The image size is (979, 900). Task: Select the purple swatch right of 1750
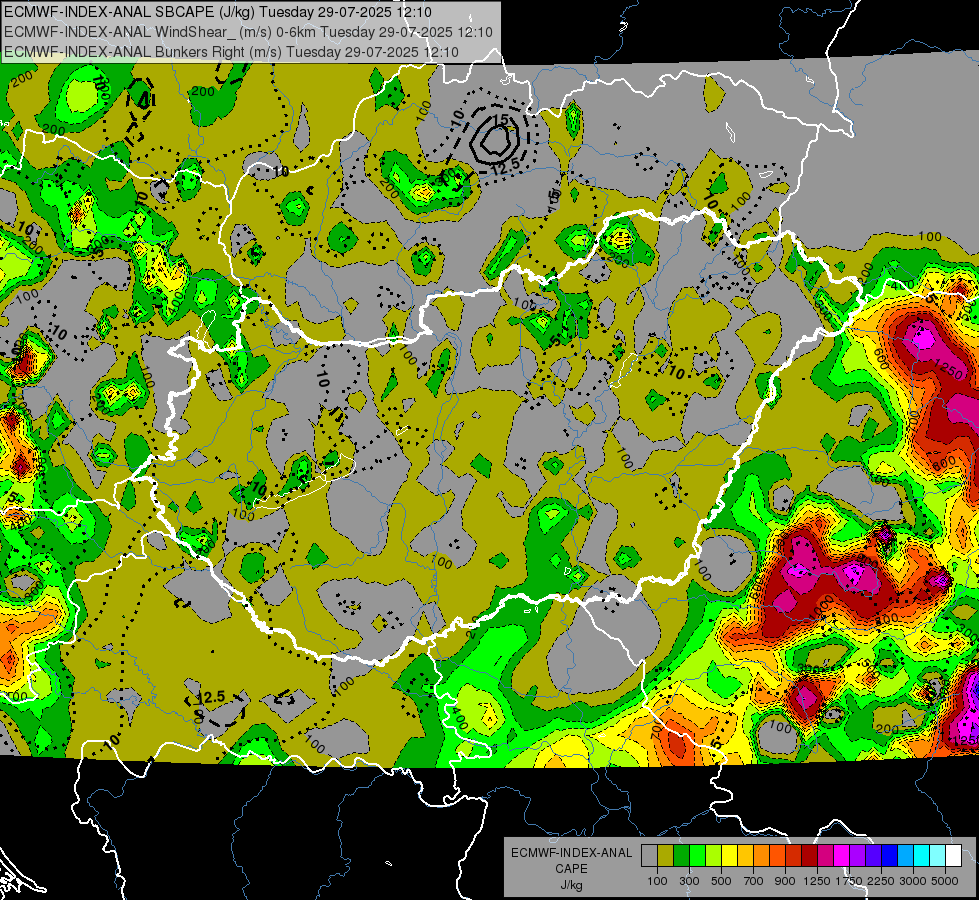tap(858, 855)
